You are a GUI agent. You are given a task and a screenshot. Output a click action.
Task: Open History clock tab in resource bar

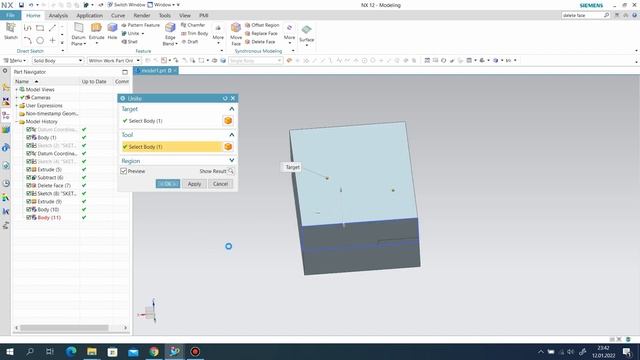[6, 183]
